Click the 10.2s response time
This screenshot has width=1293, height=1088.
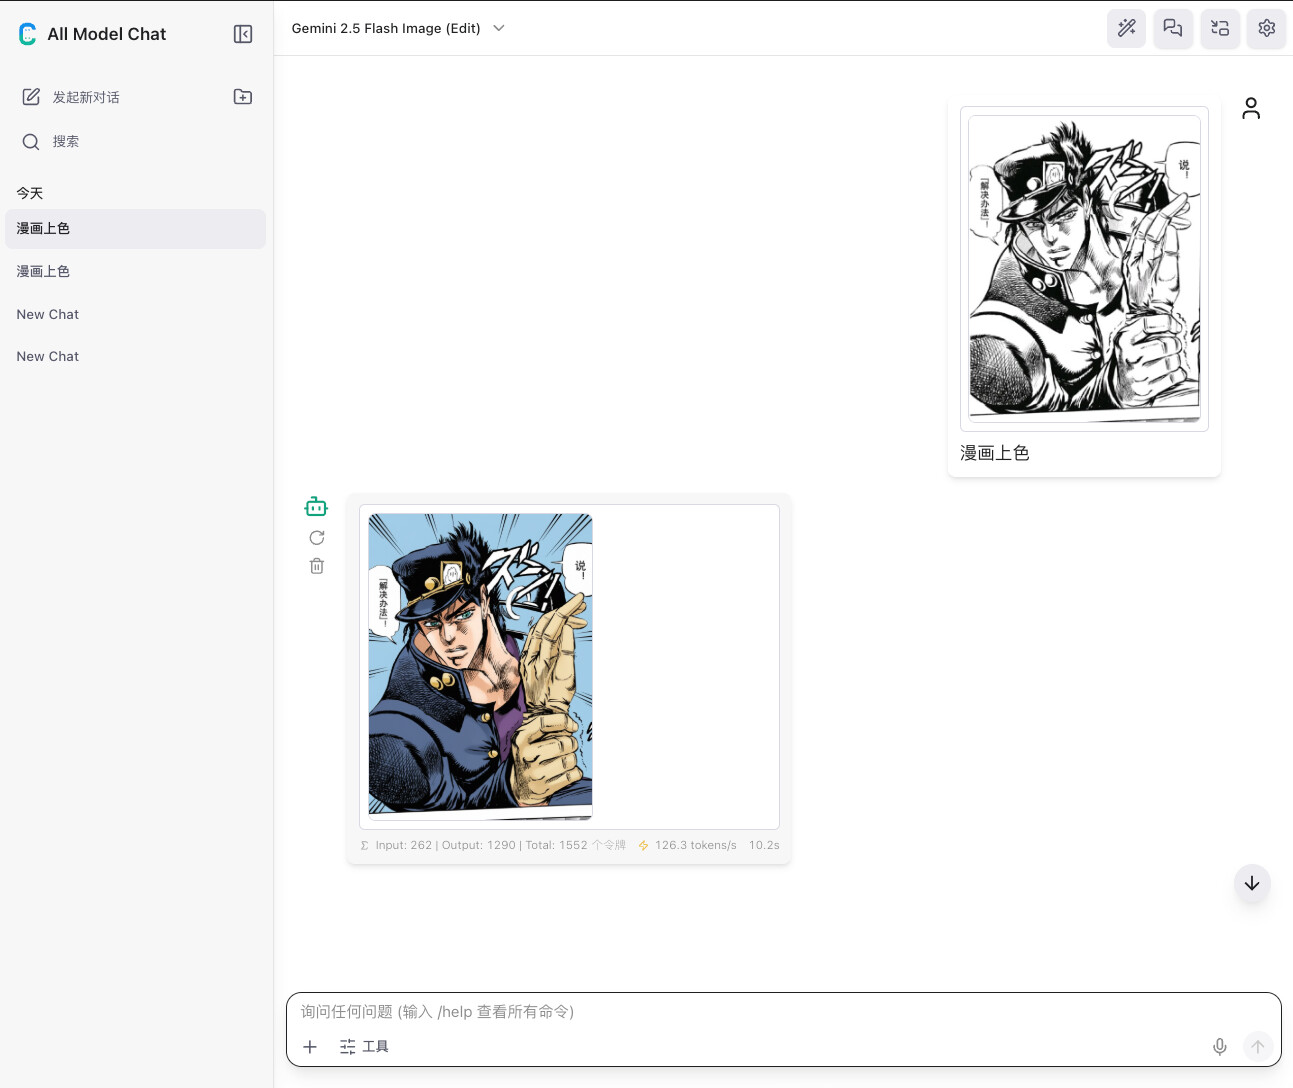point(764,845)
